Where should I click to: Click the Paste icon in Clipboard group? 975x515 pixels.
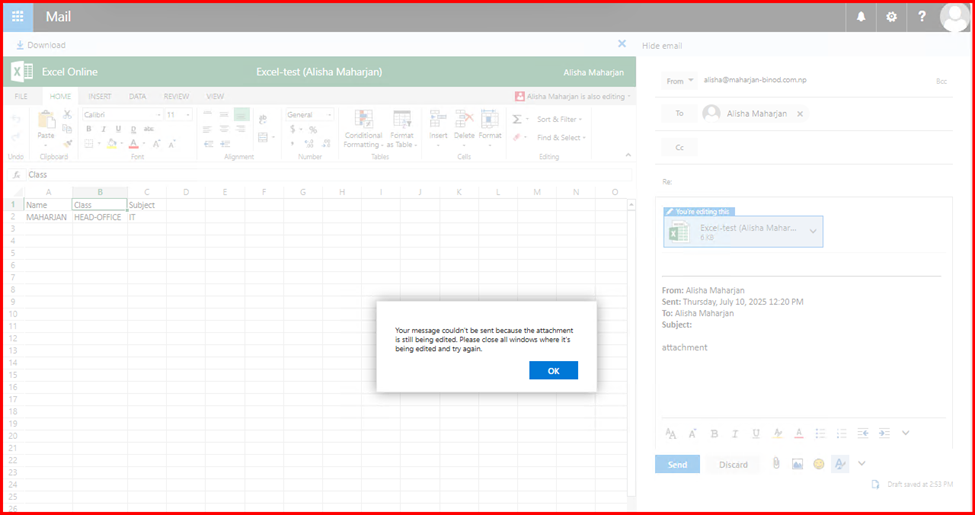pyautogui.click(x=45, y=122)
